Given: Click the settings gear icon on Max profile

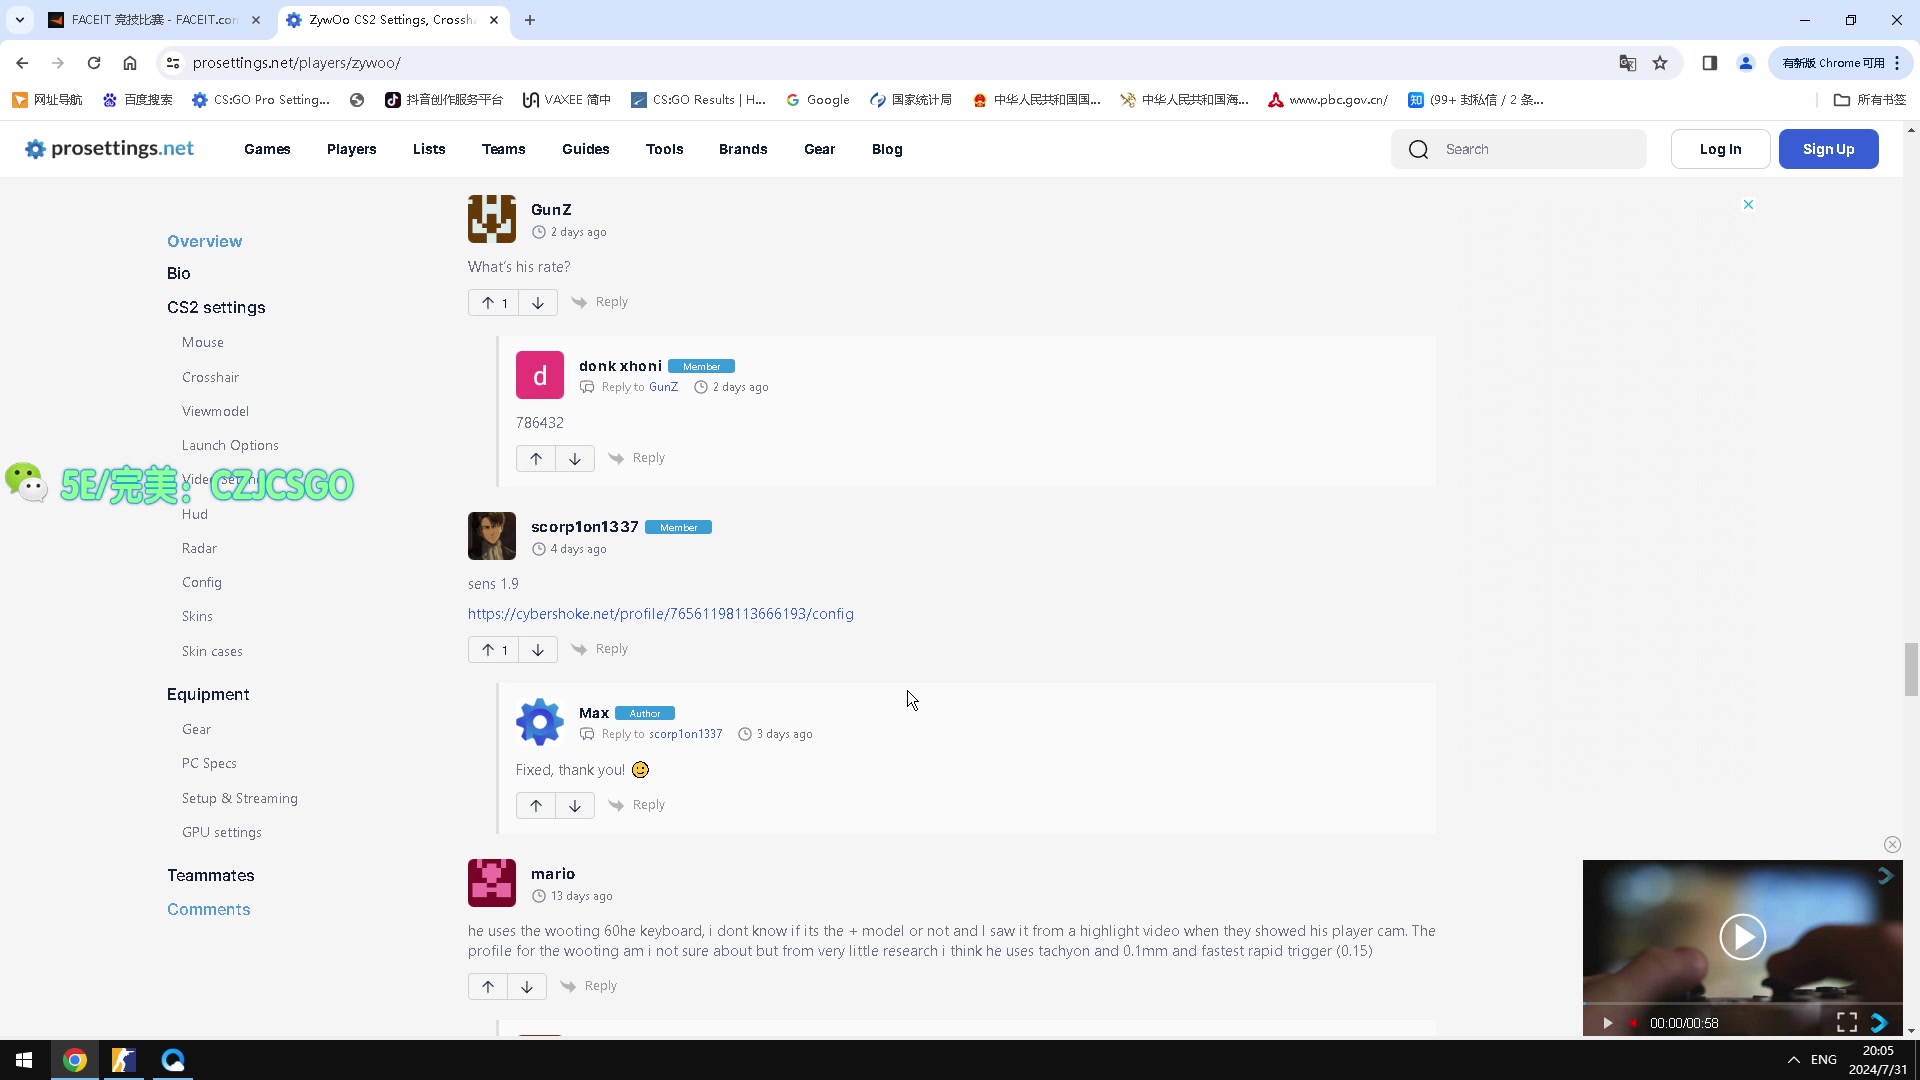Looking at the screenshot, I should [539, 721].
